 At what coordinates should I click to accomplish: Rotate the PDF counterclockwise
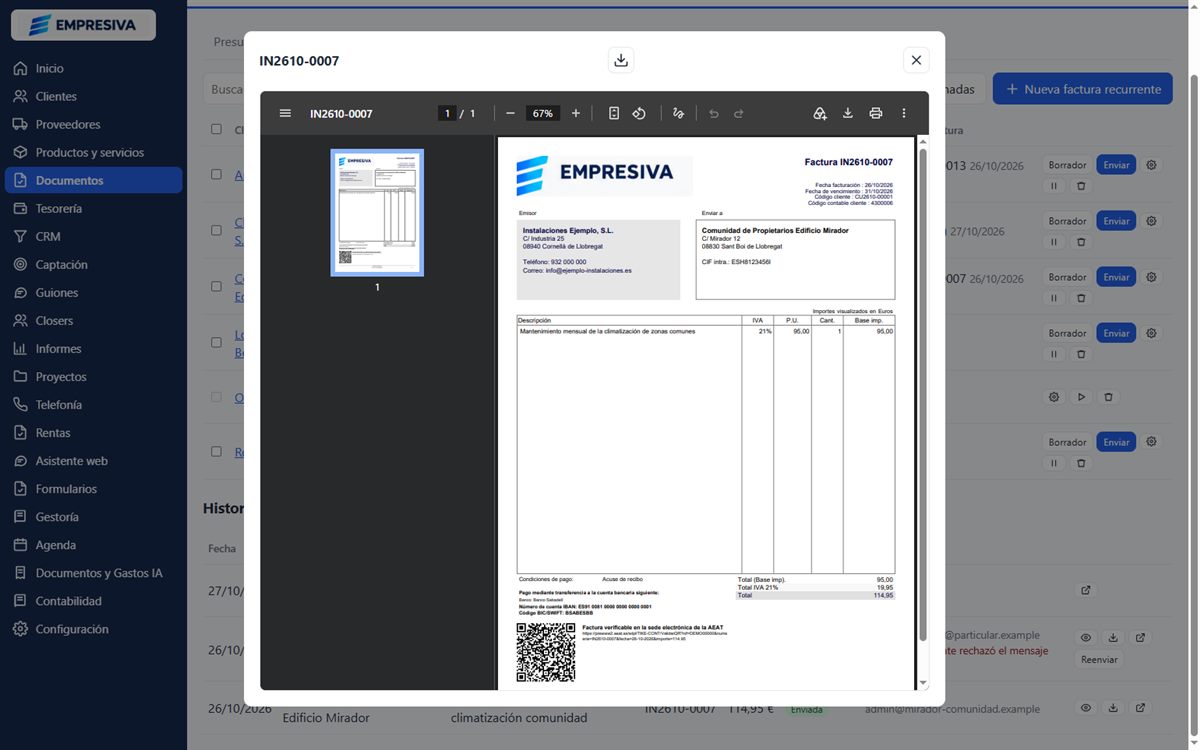pos(639,113)
